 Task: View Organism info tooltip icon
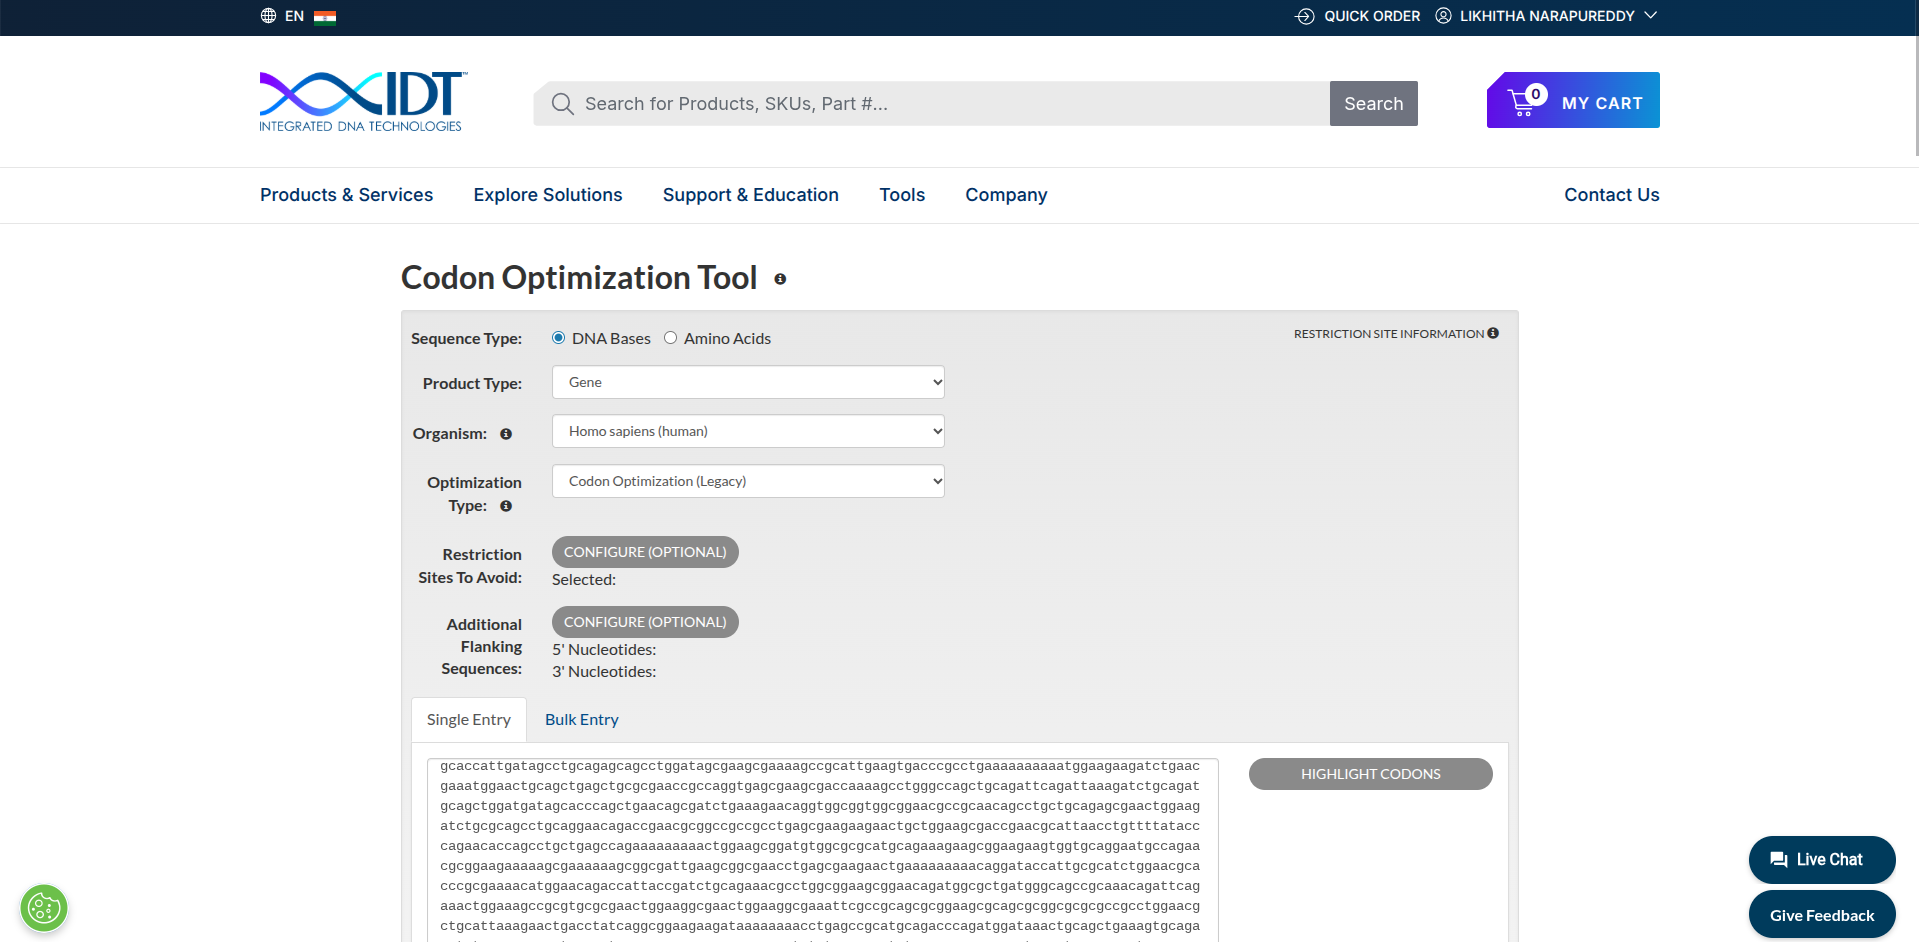pos(506,434)
